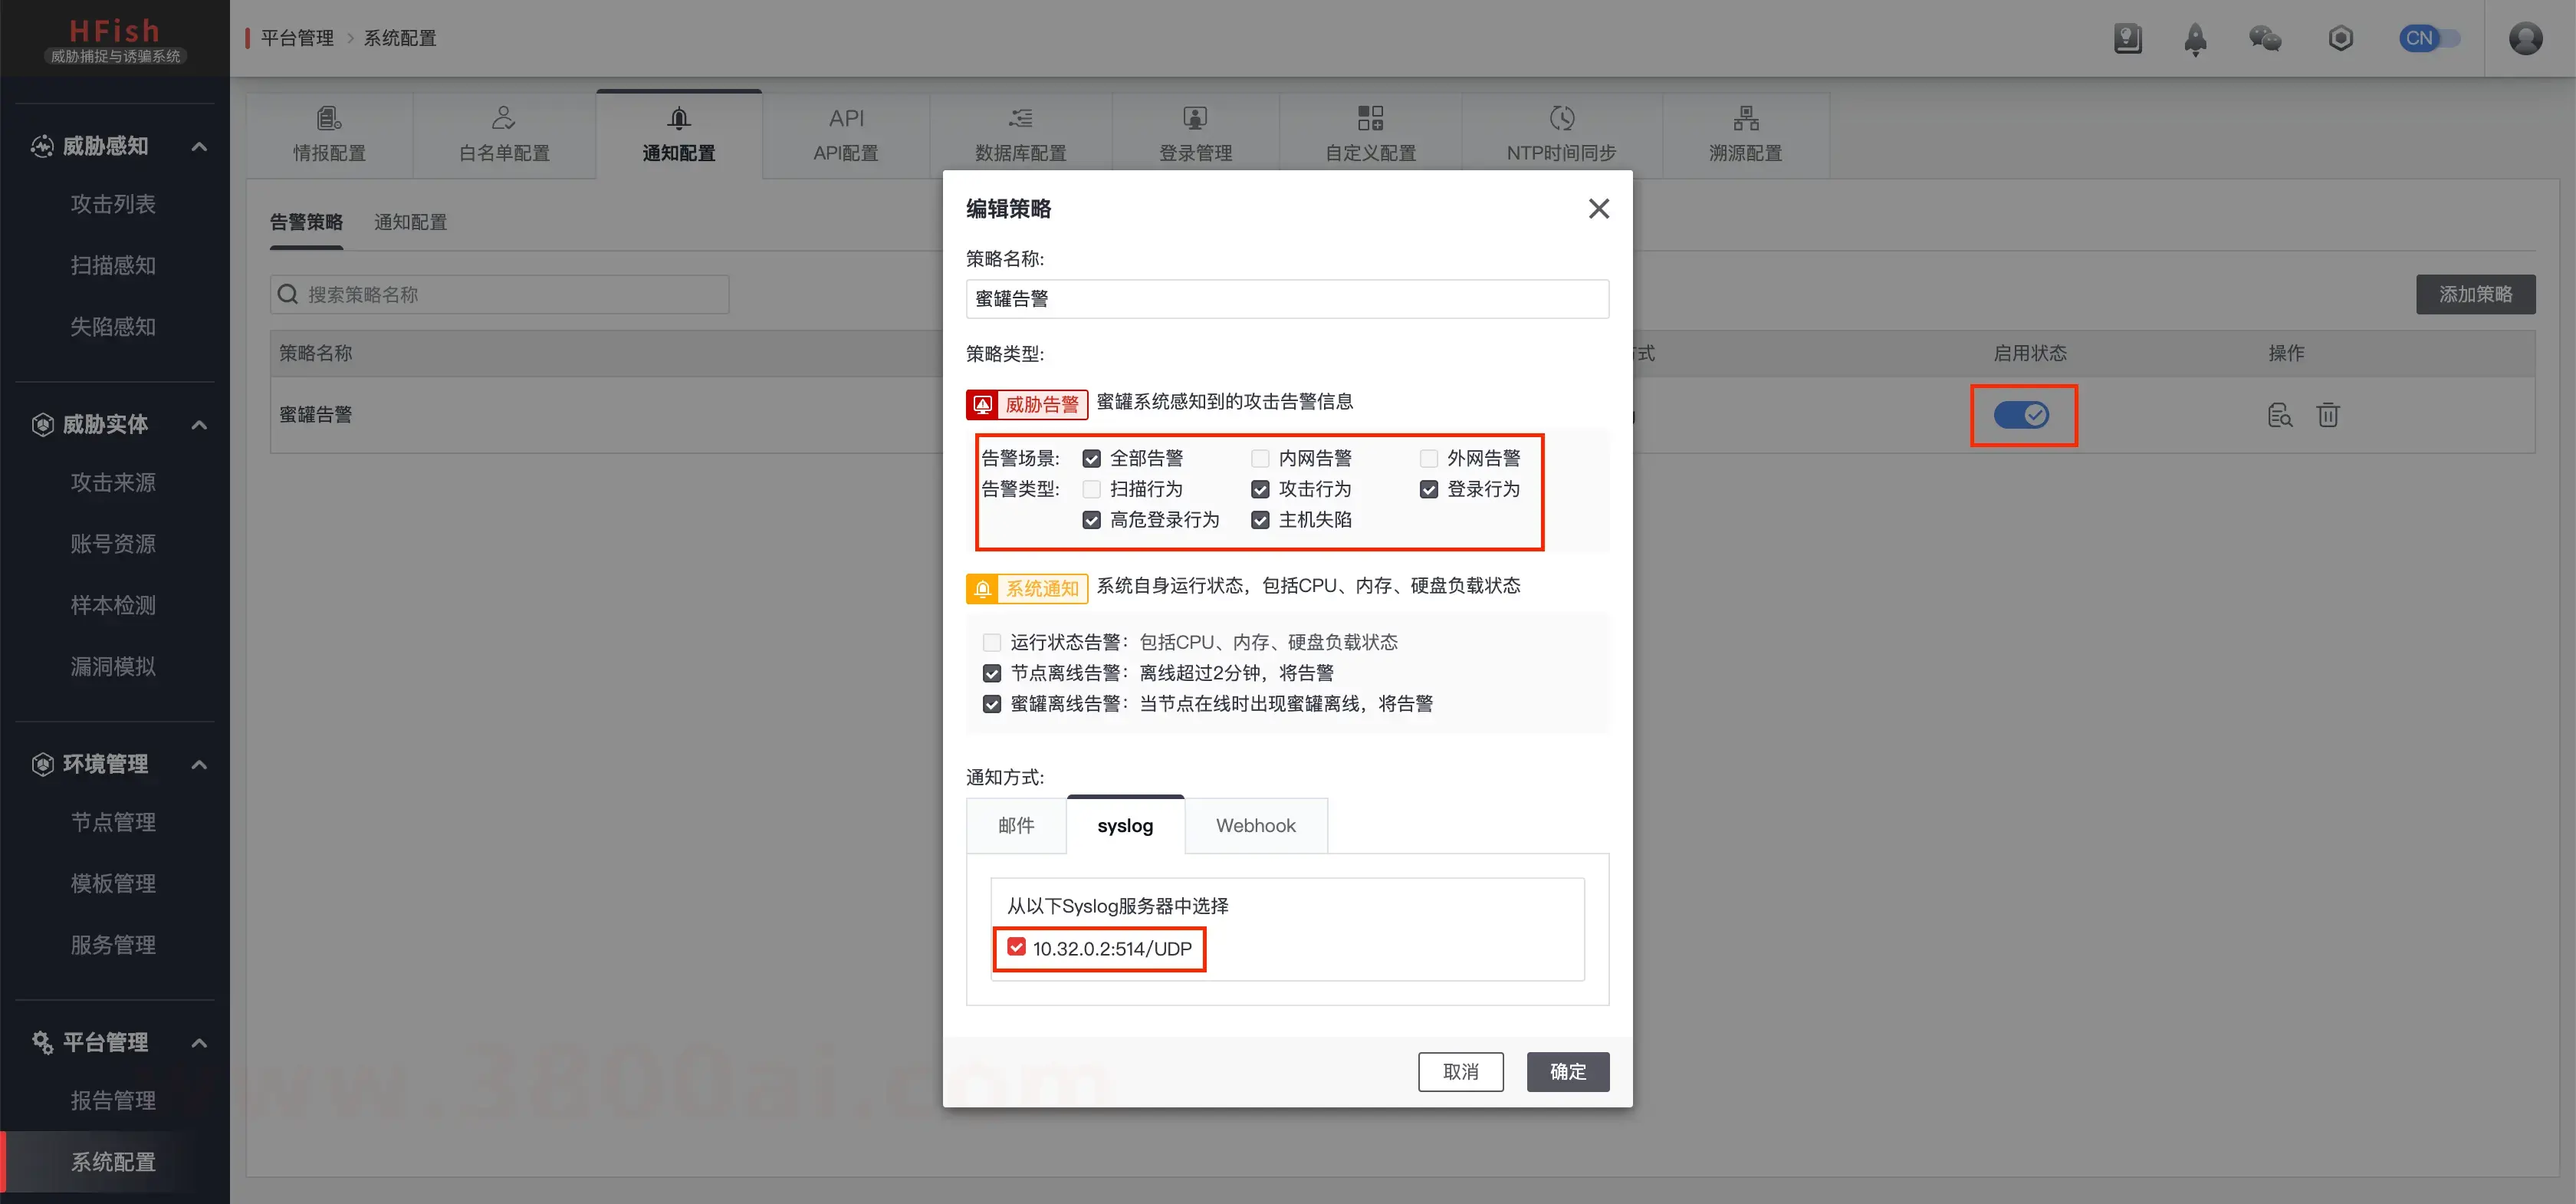Click the 确定 button
The height and width of the screenshot is (1204, 2576).
pos(1567,1072)
